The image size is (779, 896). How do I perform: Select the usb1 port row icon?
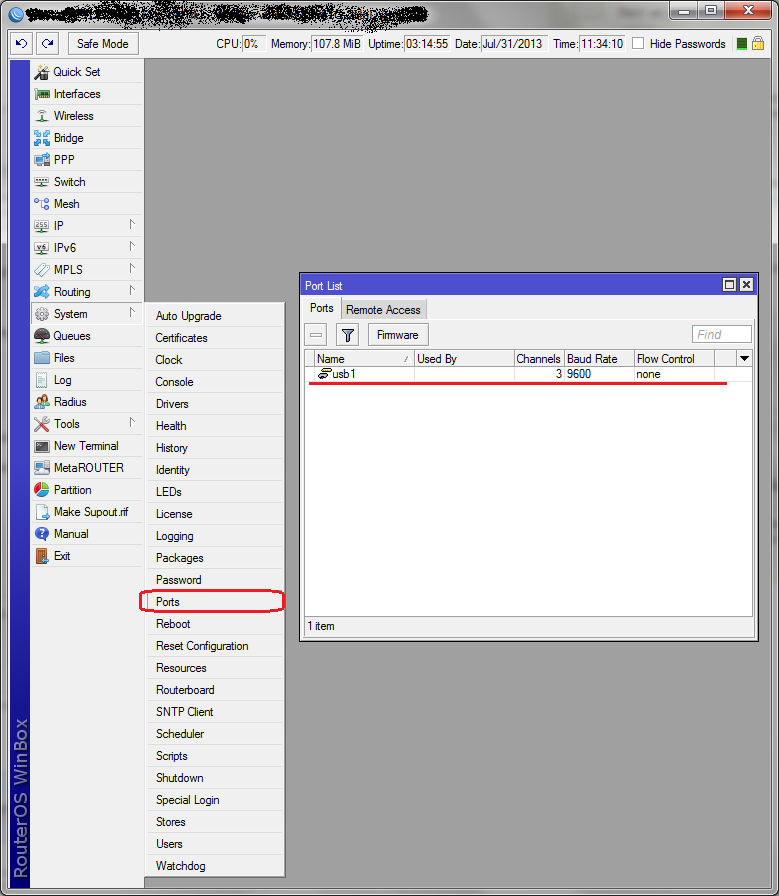[x=325, y=374]
